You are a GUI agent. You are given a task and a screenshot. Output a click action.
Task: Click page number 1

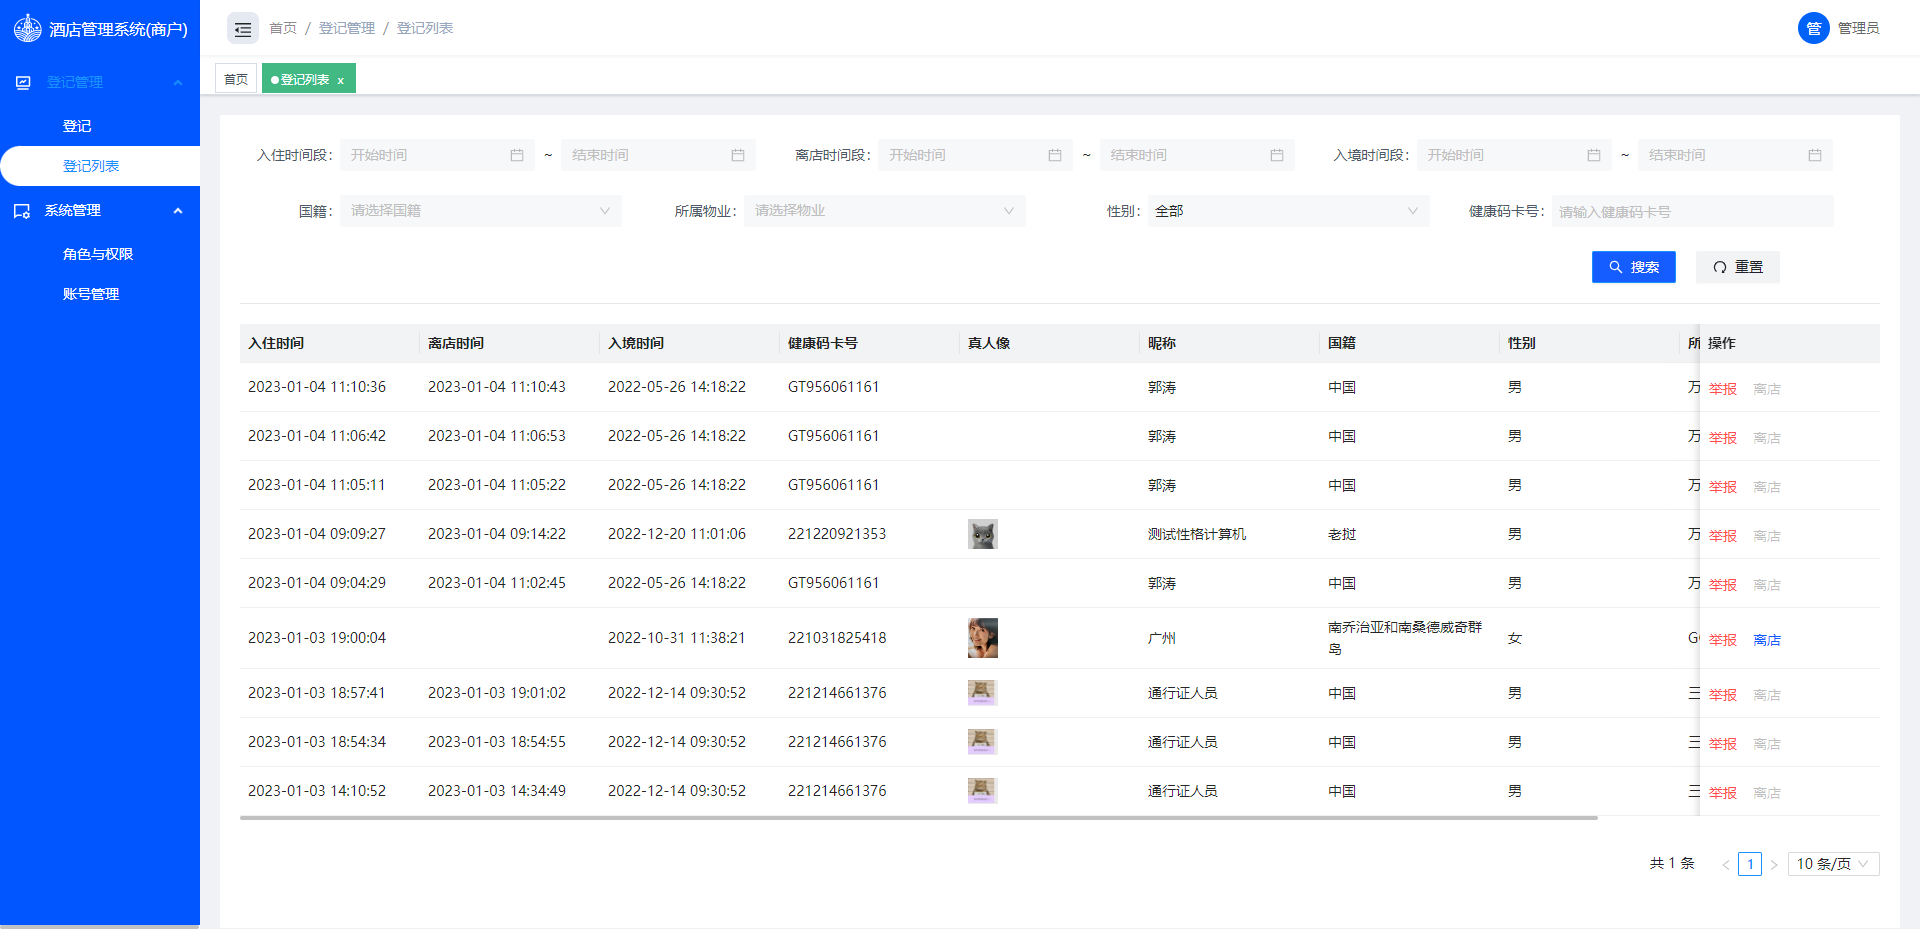pos(1750,864)
